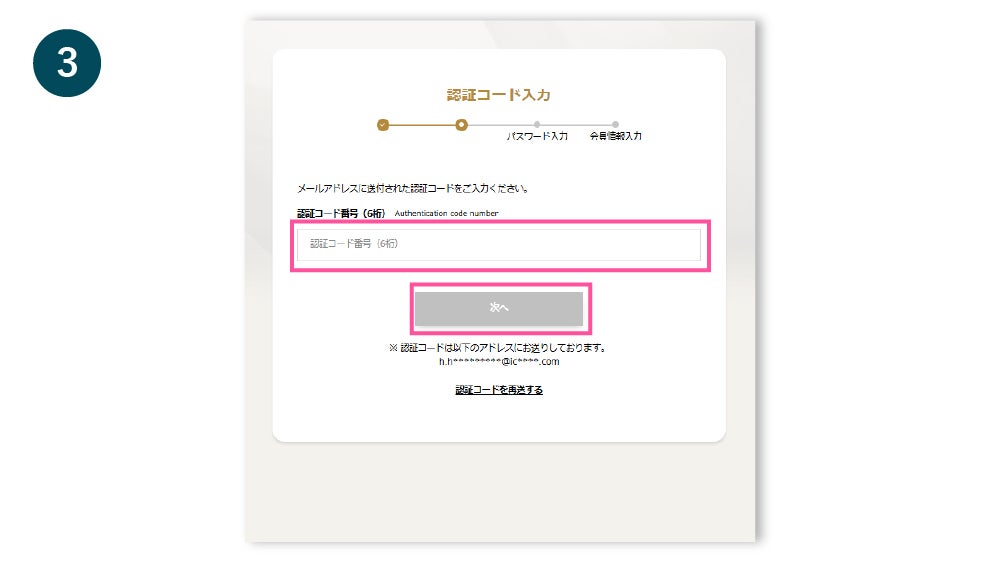1000x562 pixels.
Task: Click the empty white card area below resend link
Action: (x=499, y=418)
